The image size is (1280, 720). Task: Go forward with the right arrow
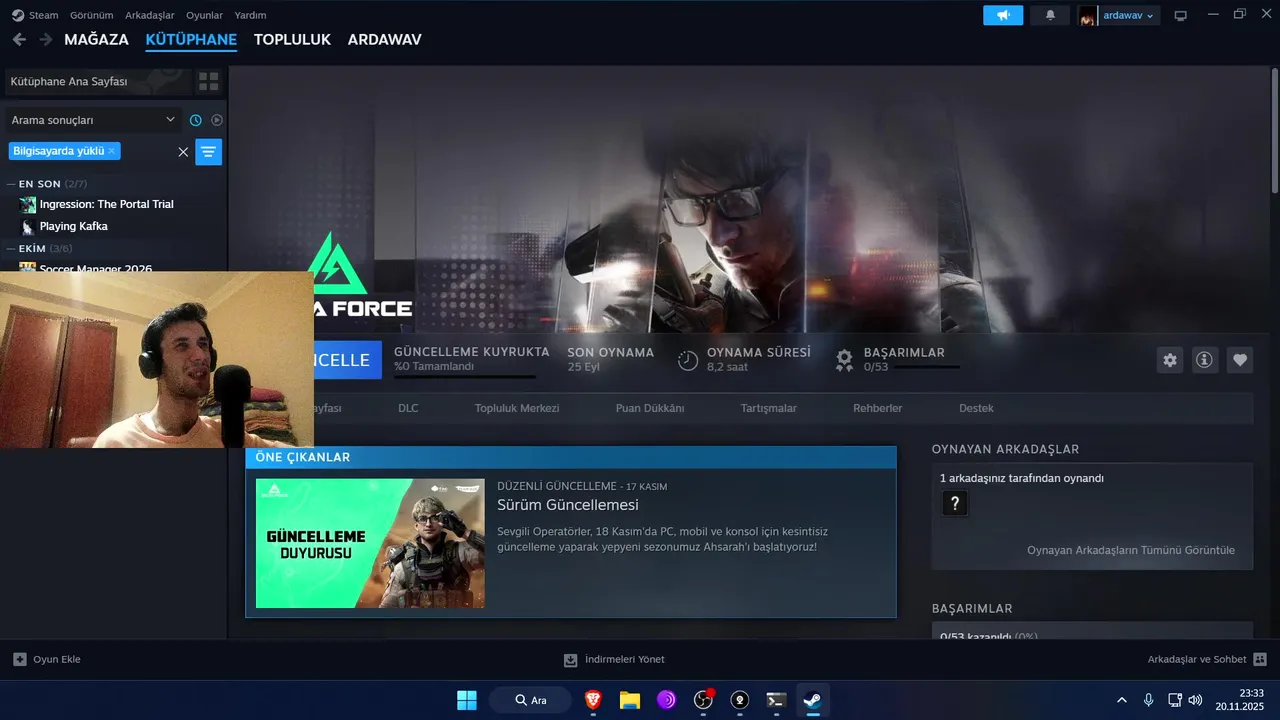point(46,39)
